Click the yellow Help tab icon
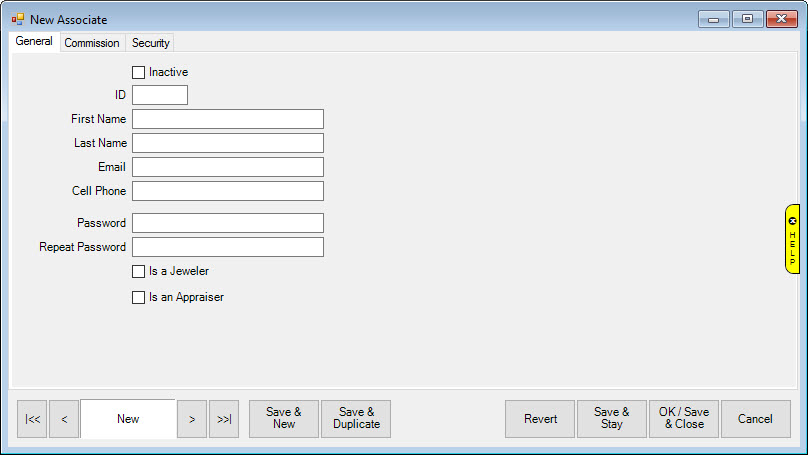This screenshot has height=455, width=808. [x=792, y=239]
